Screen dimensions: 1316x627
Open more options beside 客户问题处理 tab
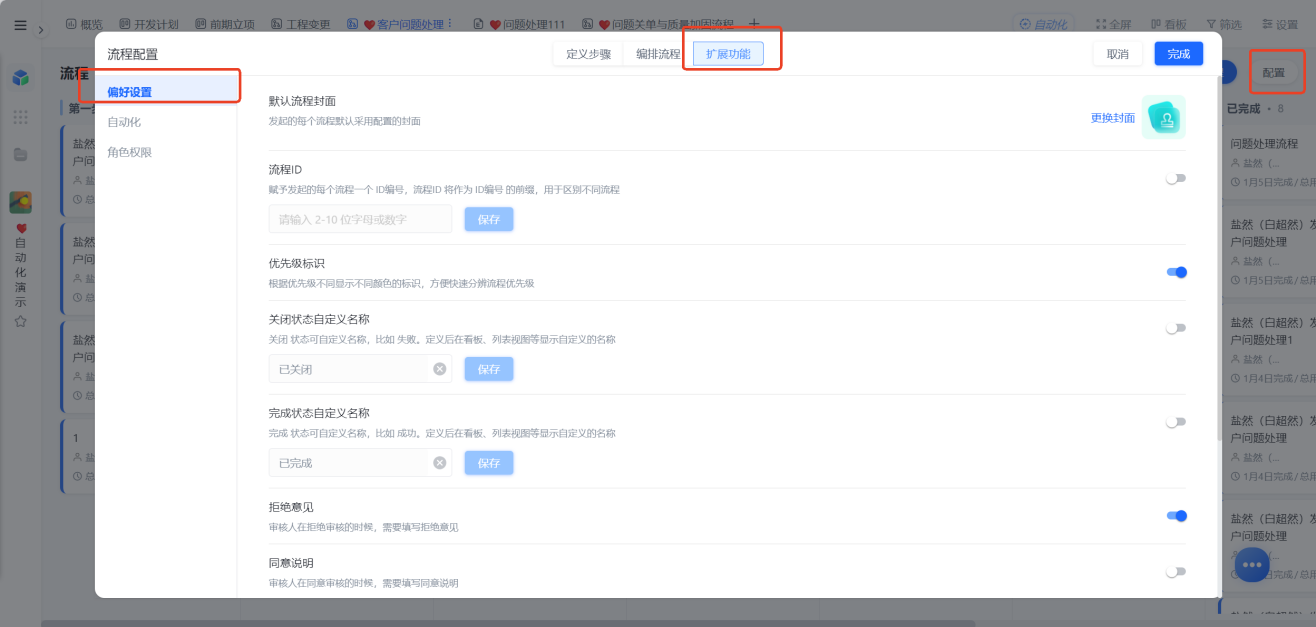(x=449, y=24)
